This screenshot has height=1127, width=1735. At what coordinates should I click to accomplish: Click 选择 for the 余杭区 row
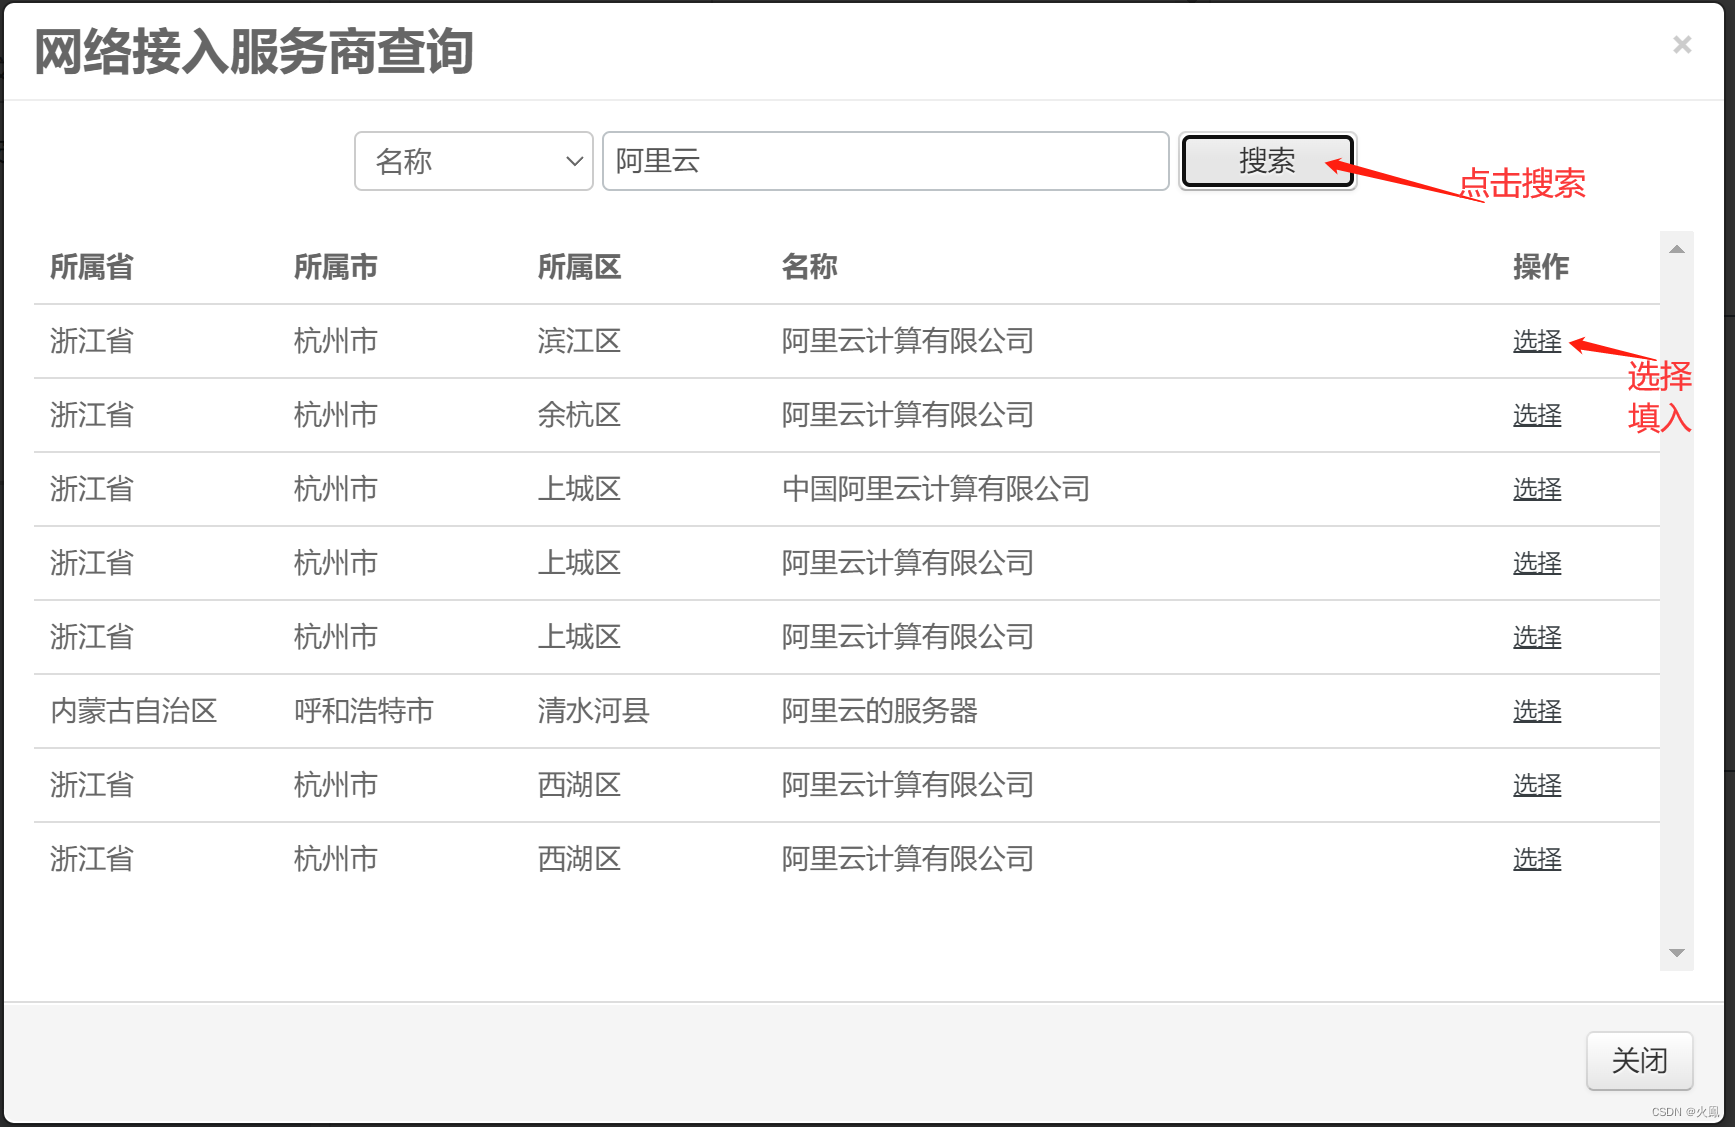[x=1537, y=415]
